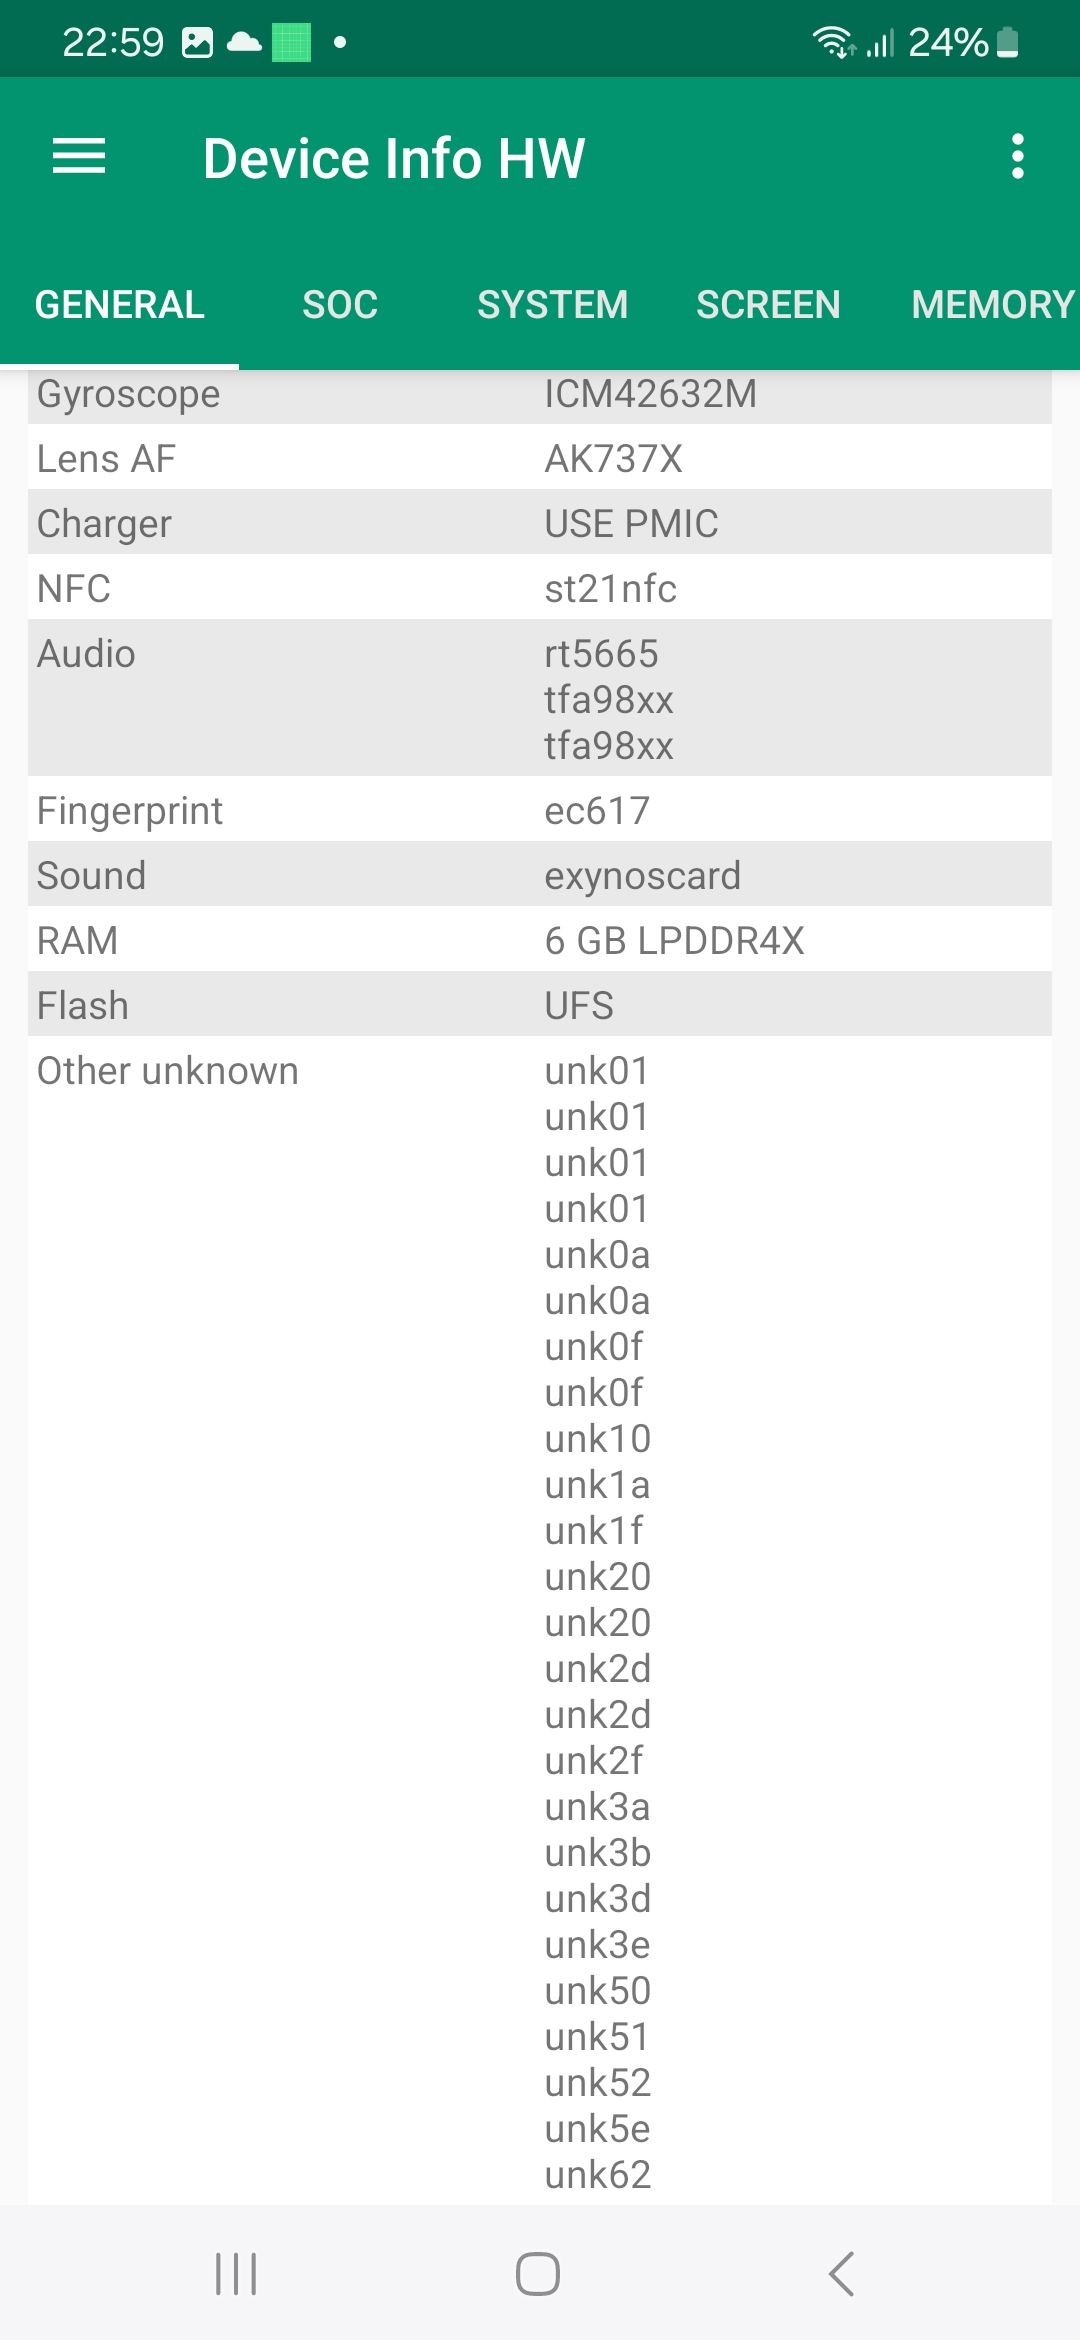The height and width of the screenshot is (2340, 1080).
Task: Tap the Charger USE PMIC row
Action: (x=540, y=523)
